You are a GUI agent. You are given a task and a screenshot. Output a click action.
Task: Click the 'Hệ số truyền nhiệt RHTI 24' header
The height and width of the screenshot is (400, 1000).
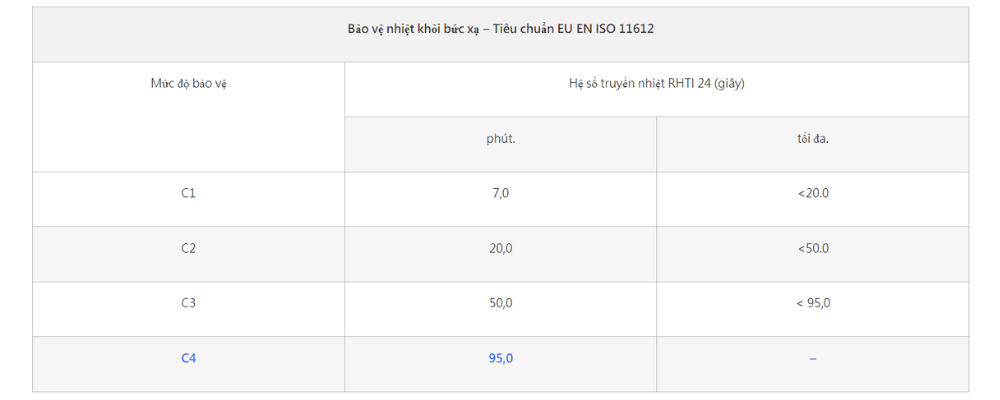tap(656, 84)
